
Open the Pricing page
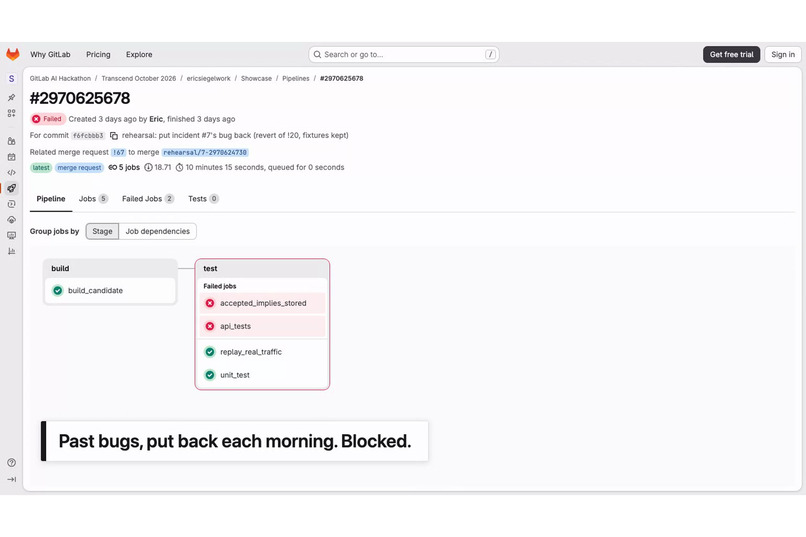pyautogui.click(x=98, y=54)
